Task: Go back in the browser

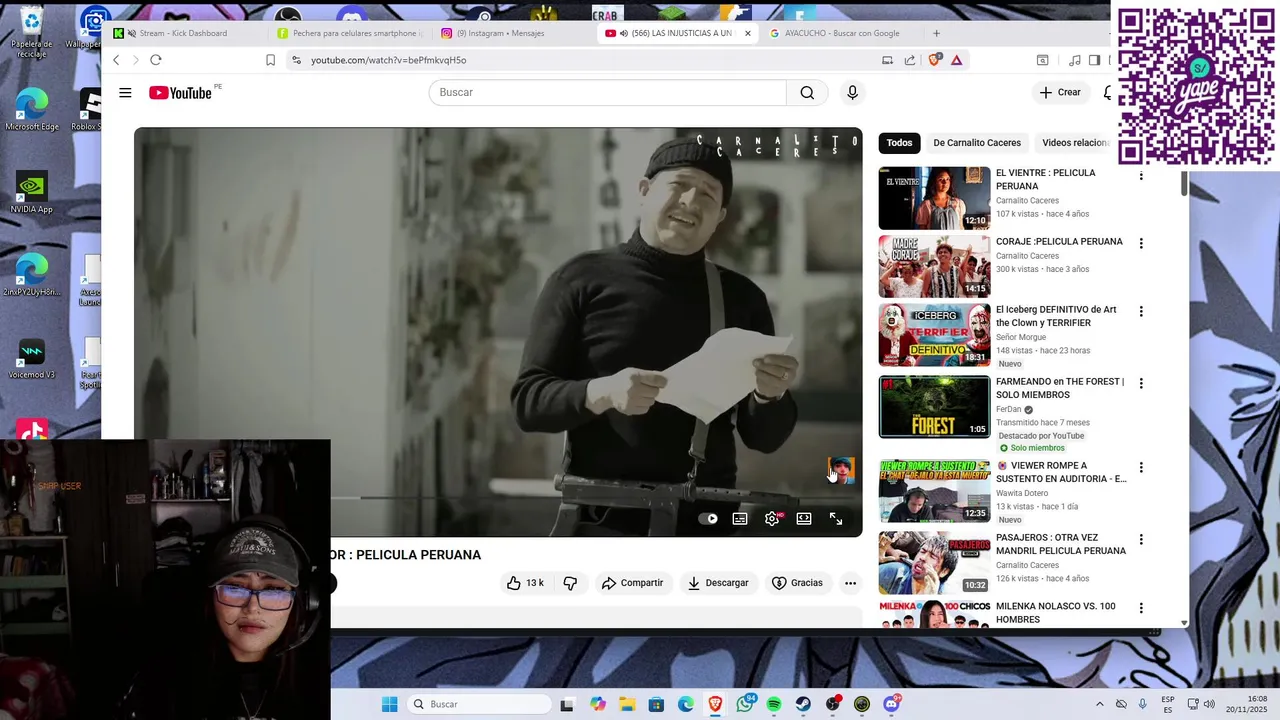Action: 116,60
